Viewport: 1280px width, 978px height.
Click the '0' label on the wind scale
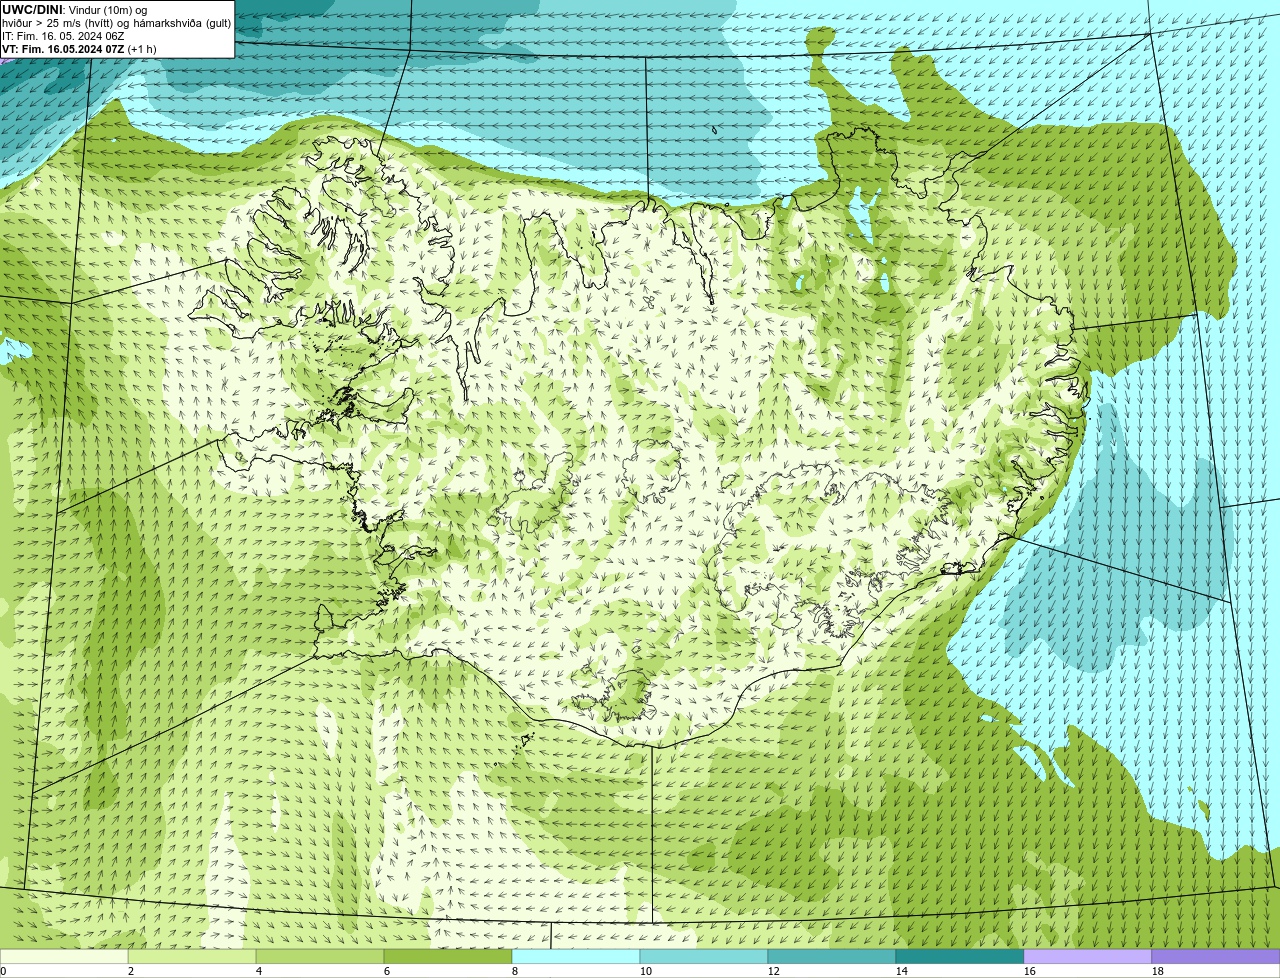(4, 971)
